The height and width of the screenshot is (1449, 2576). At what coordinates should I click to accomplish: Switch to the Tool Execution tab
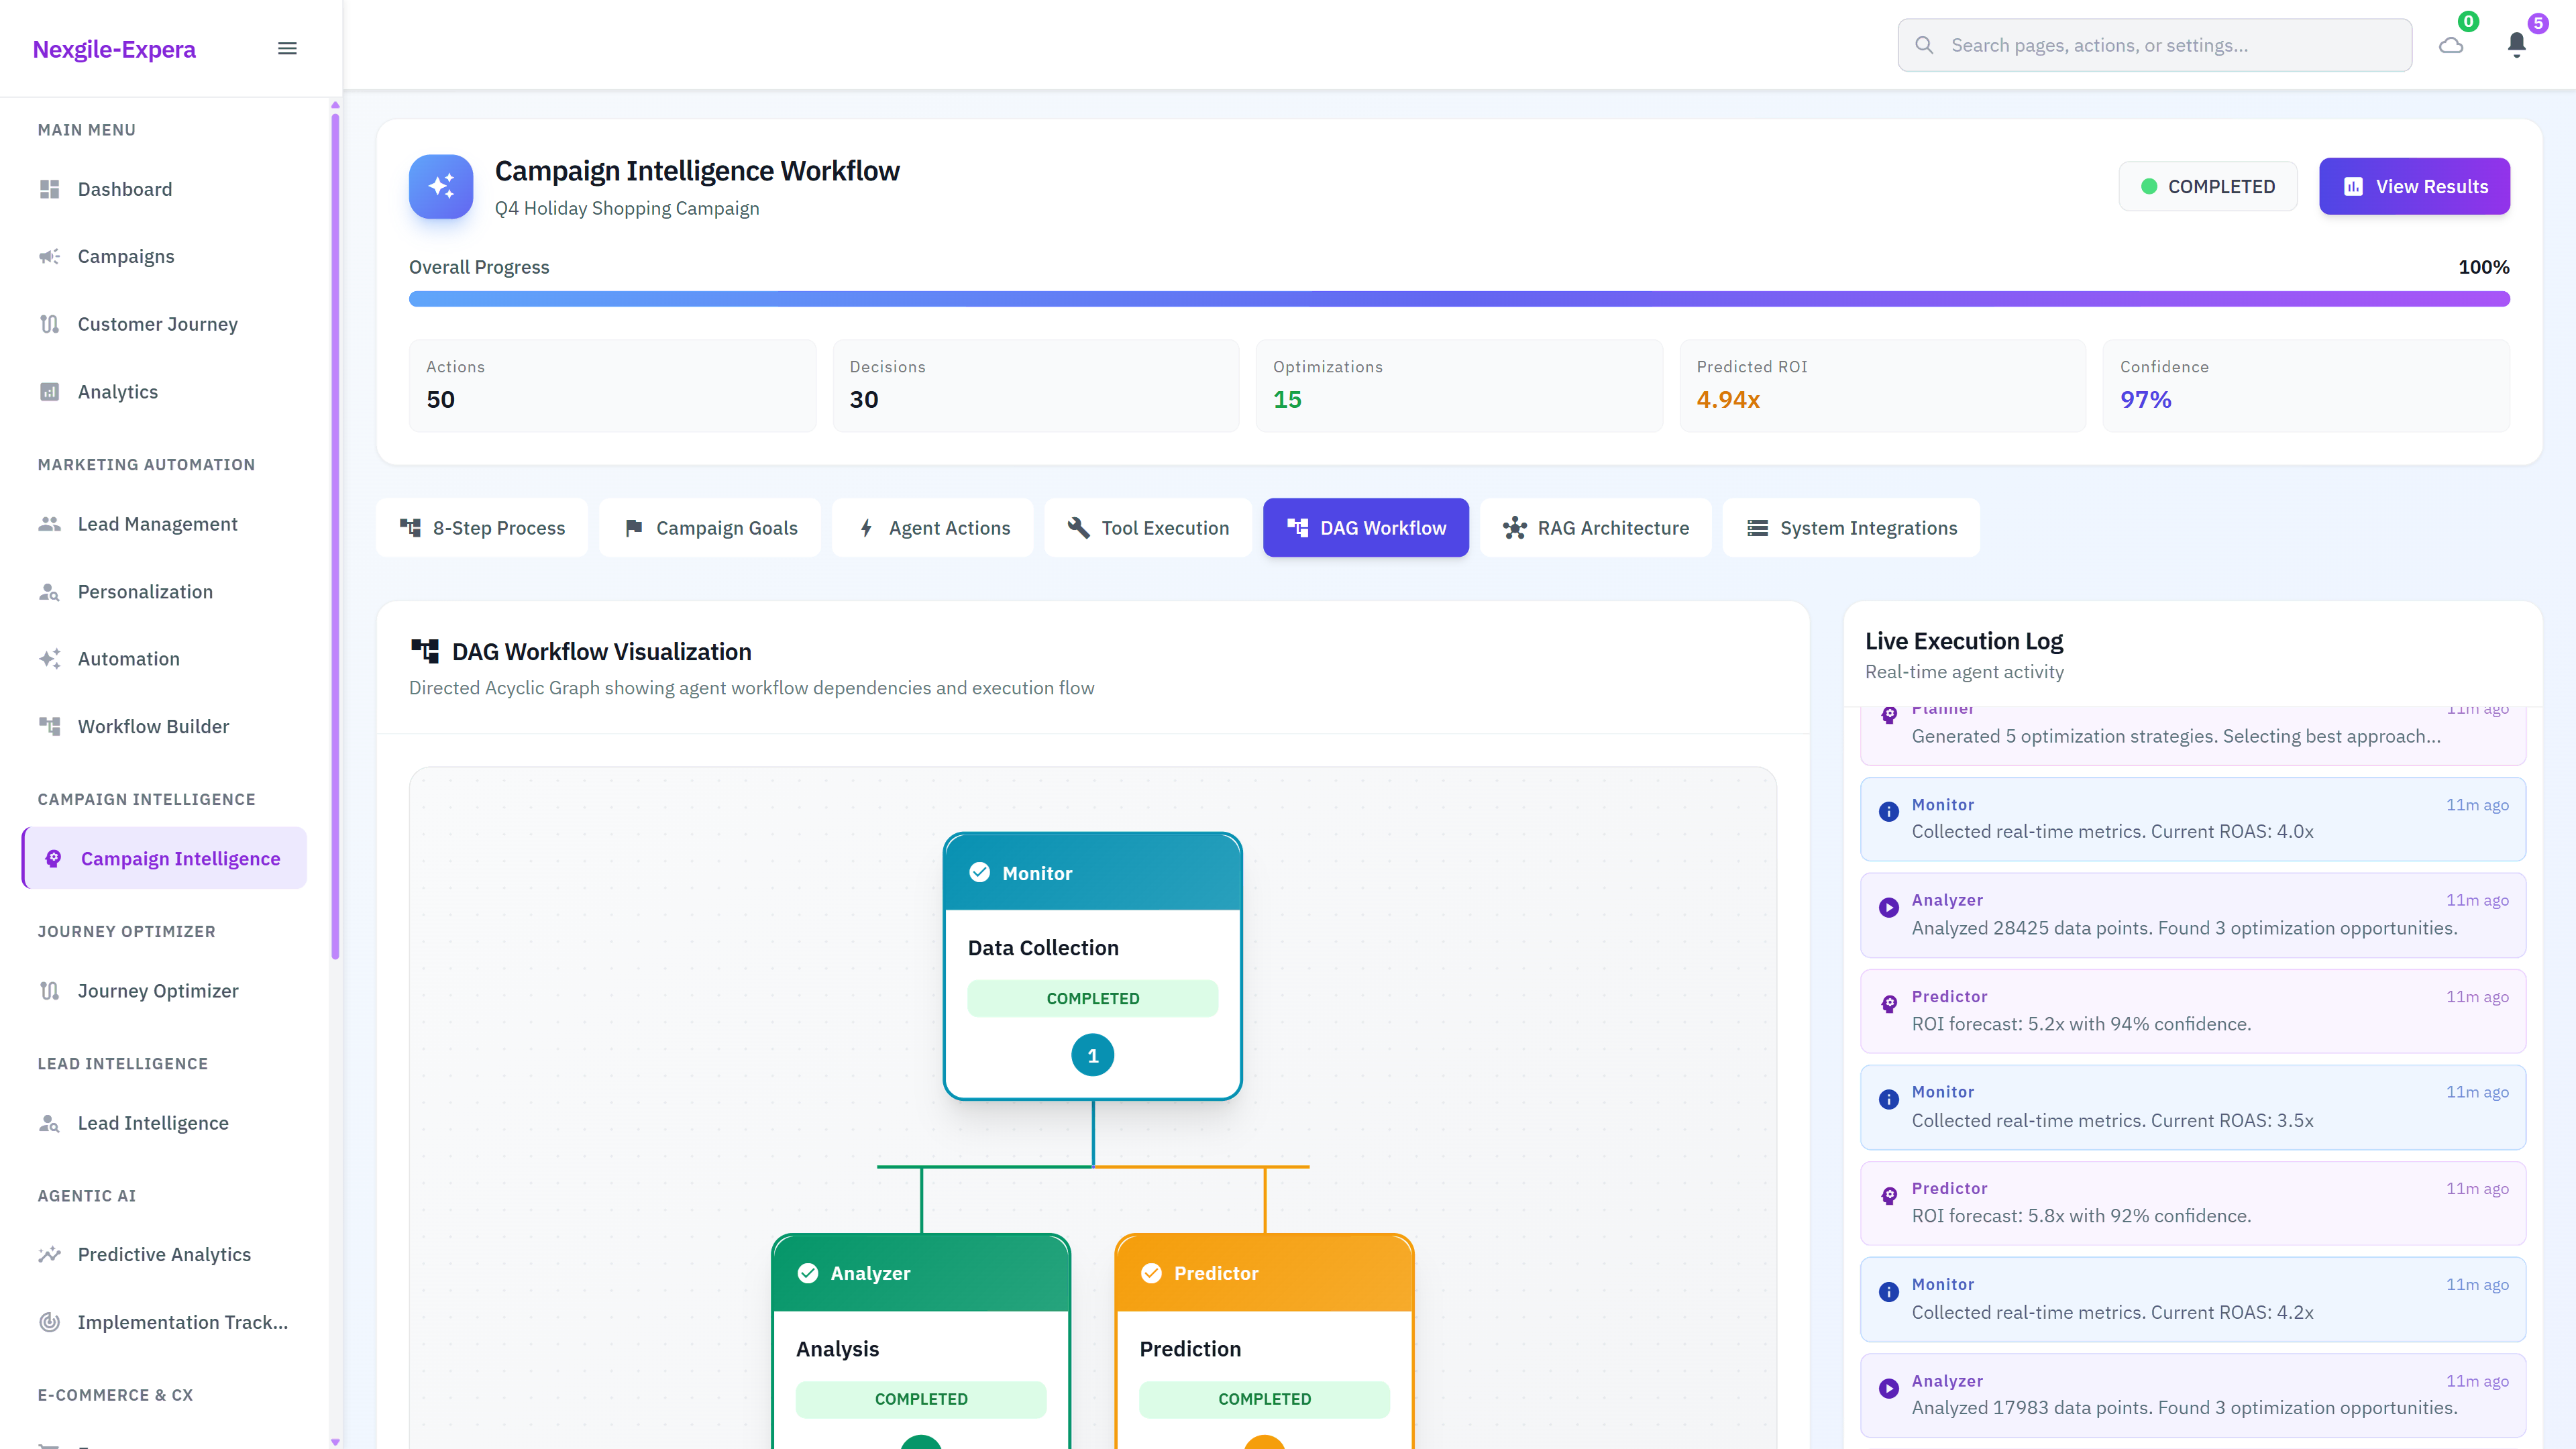coord(1147,527)
